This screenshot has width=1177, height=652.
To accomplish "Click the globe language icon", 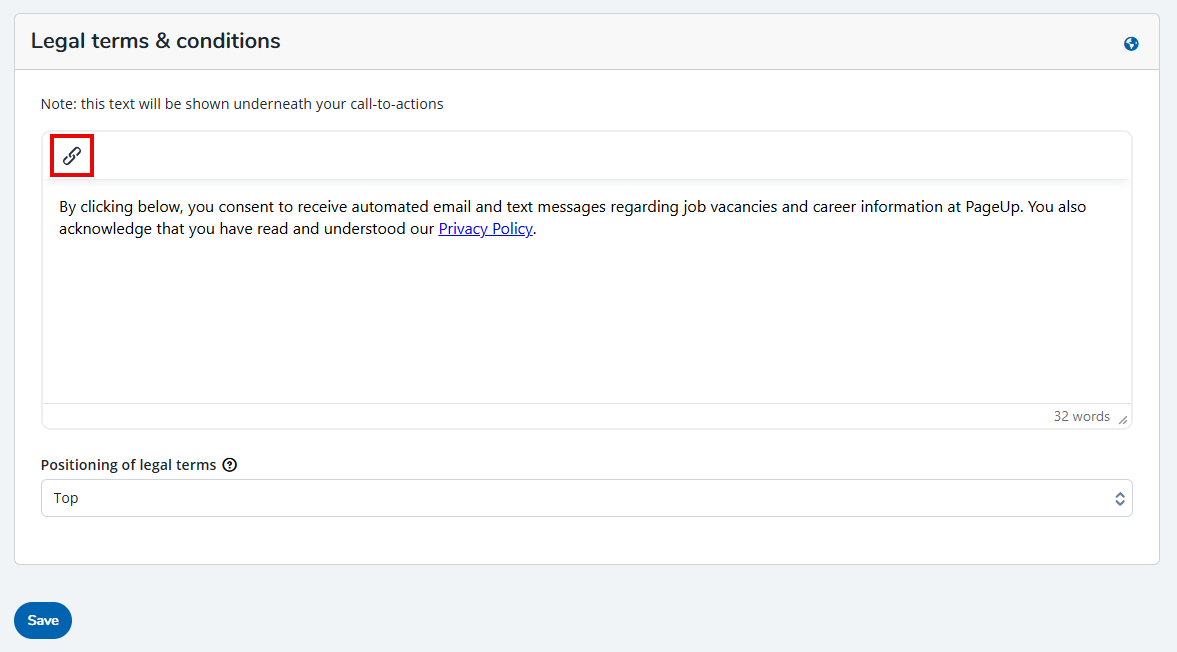I will point(1130,44).
